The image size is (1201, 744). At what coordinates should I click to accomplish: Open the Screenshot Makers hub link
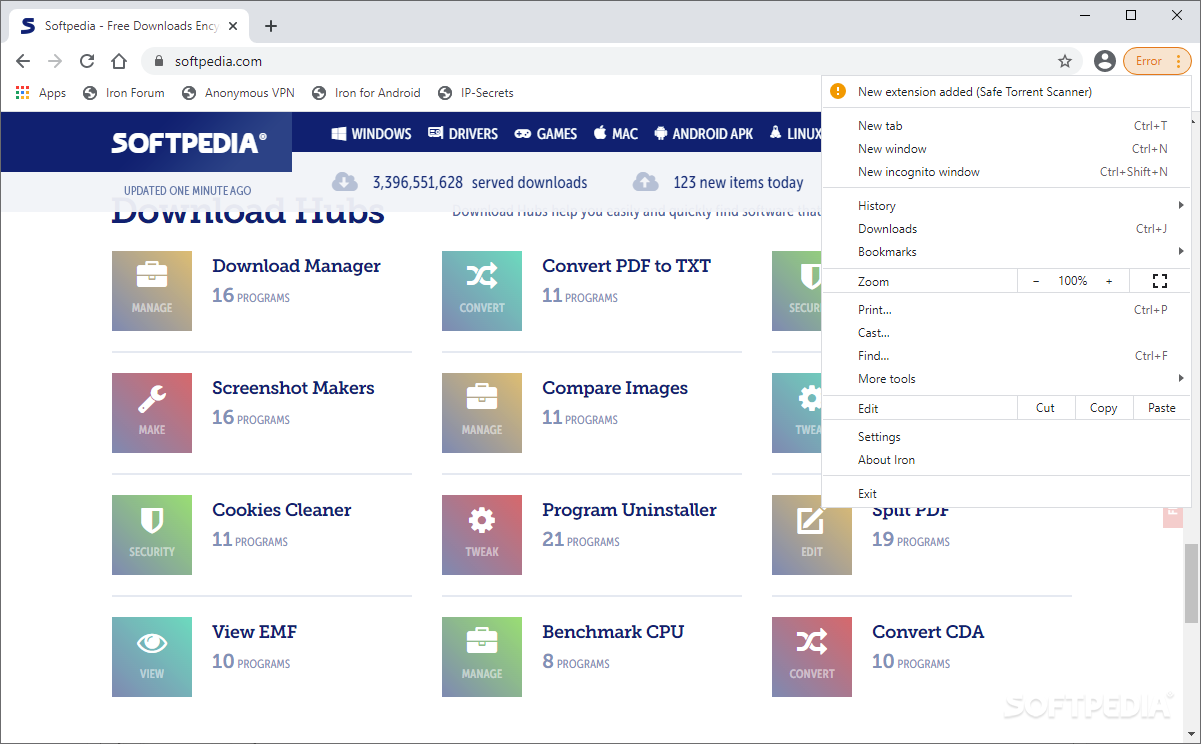click(293, 388)
